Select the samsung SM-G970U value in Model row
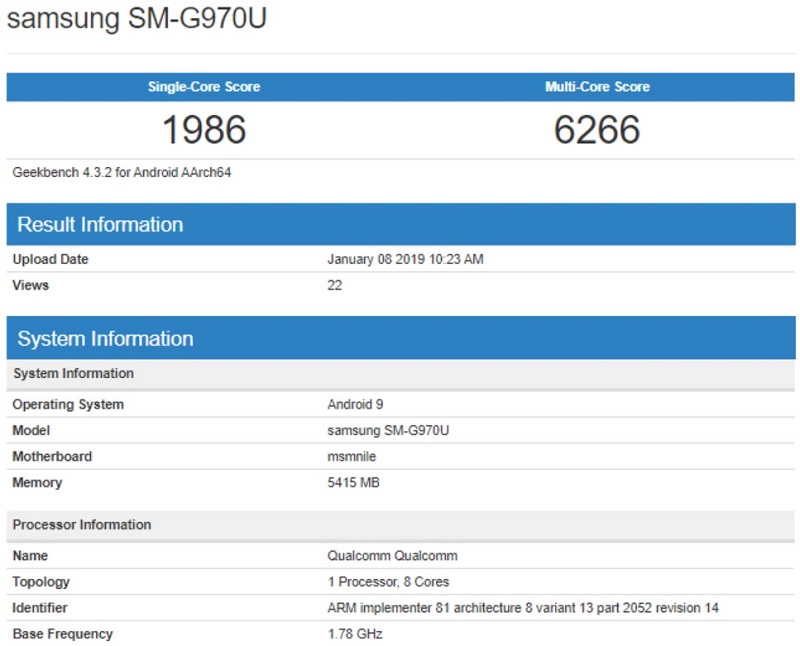Screen dimensions: 800x646 click(388, 431)
